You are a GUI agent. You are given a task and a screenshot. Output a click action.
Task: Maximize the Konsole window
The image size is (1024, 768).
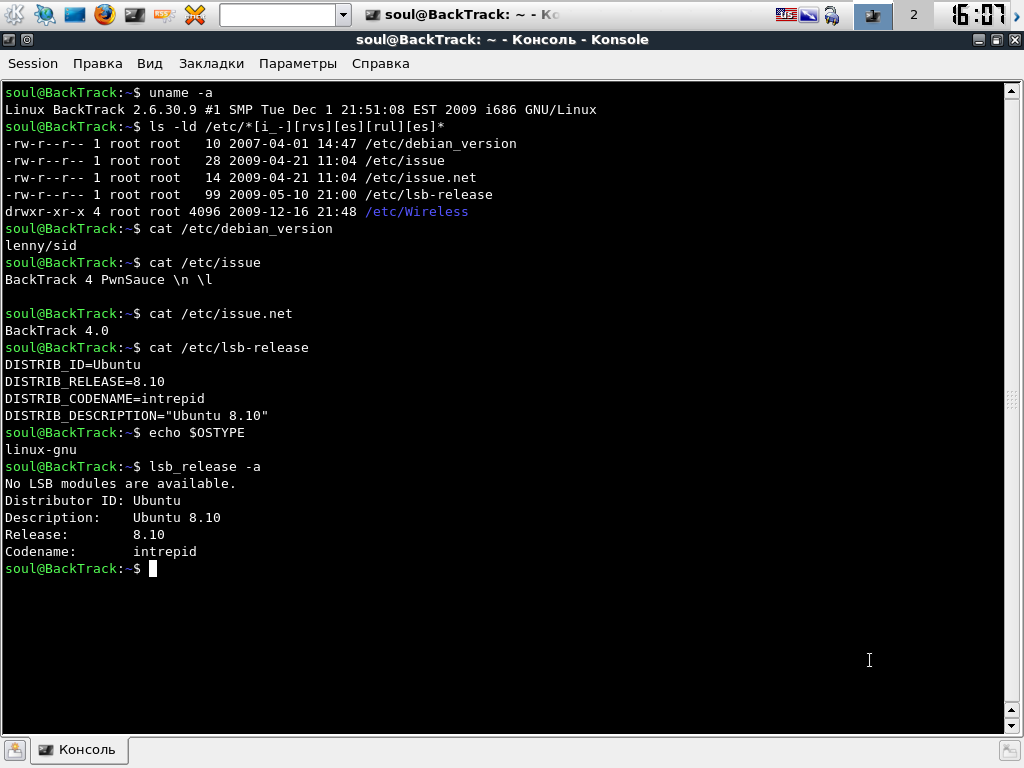tap(997, 40)
